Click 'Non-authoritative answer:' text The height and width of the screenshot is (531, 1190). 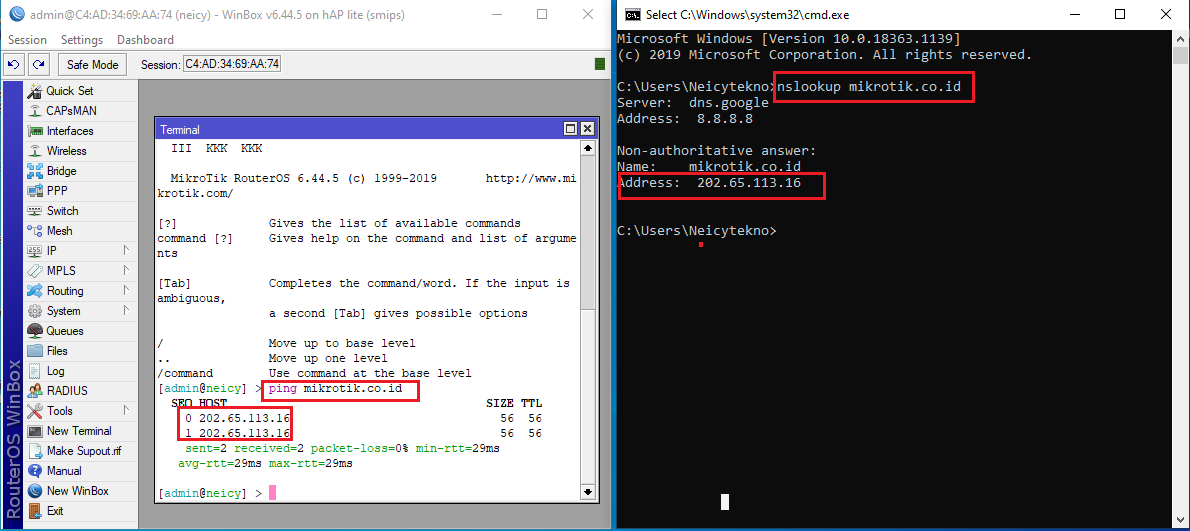tap(716, 150)
